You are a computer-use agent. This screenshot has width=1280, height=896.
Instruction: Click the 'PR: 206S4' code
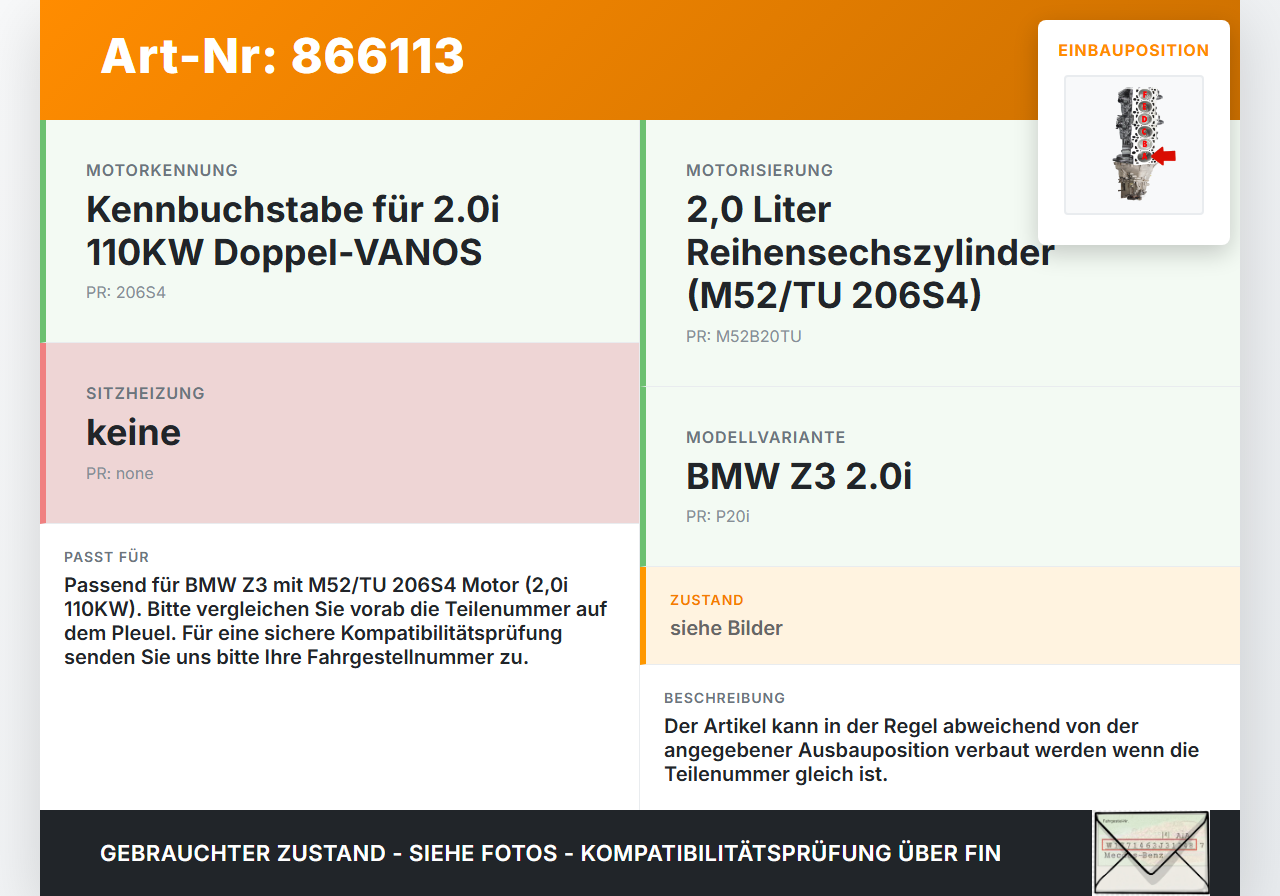pos(126,293)
